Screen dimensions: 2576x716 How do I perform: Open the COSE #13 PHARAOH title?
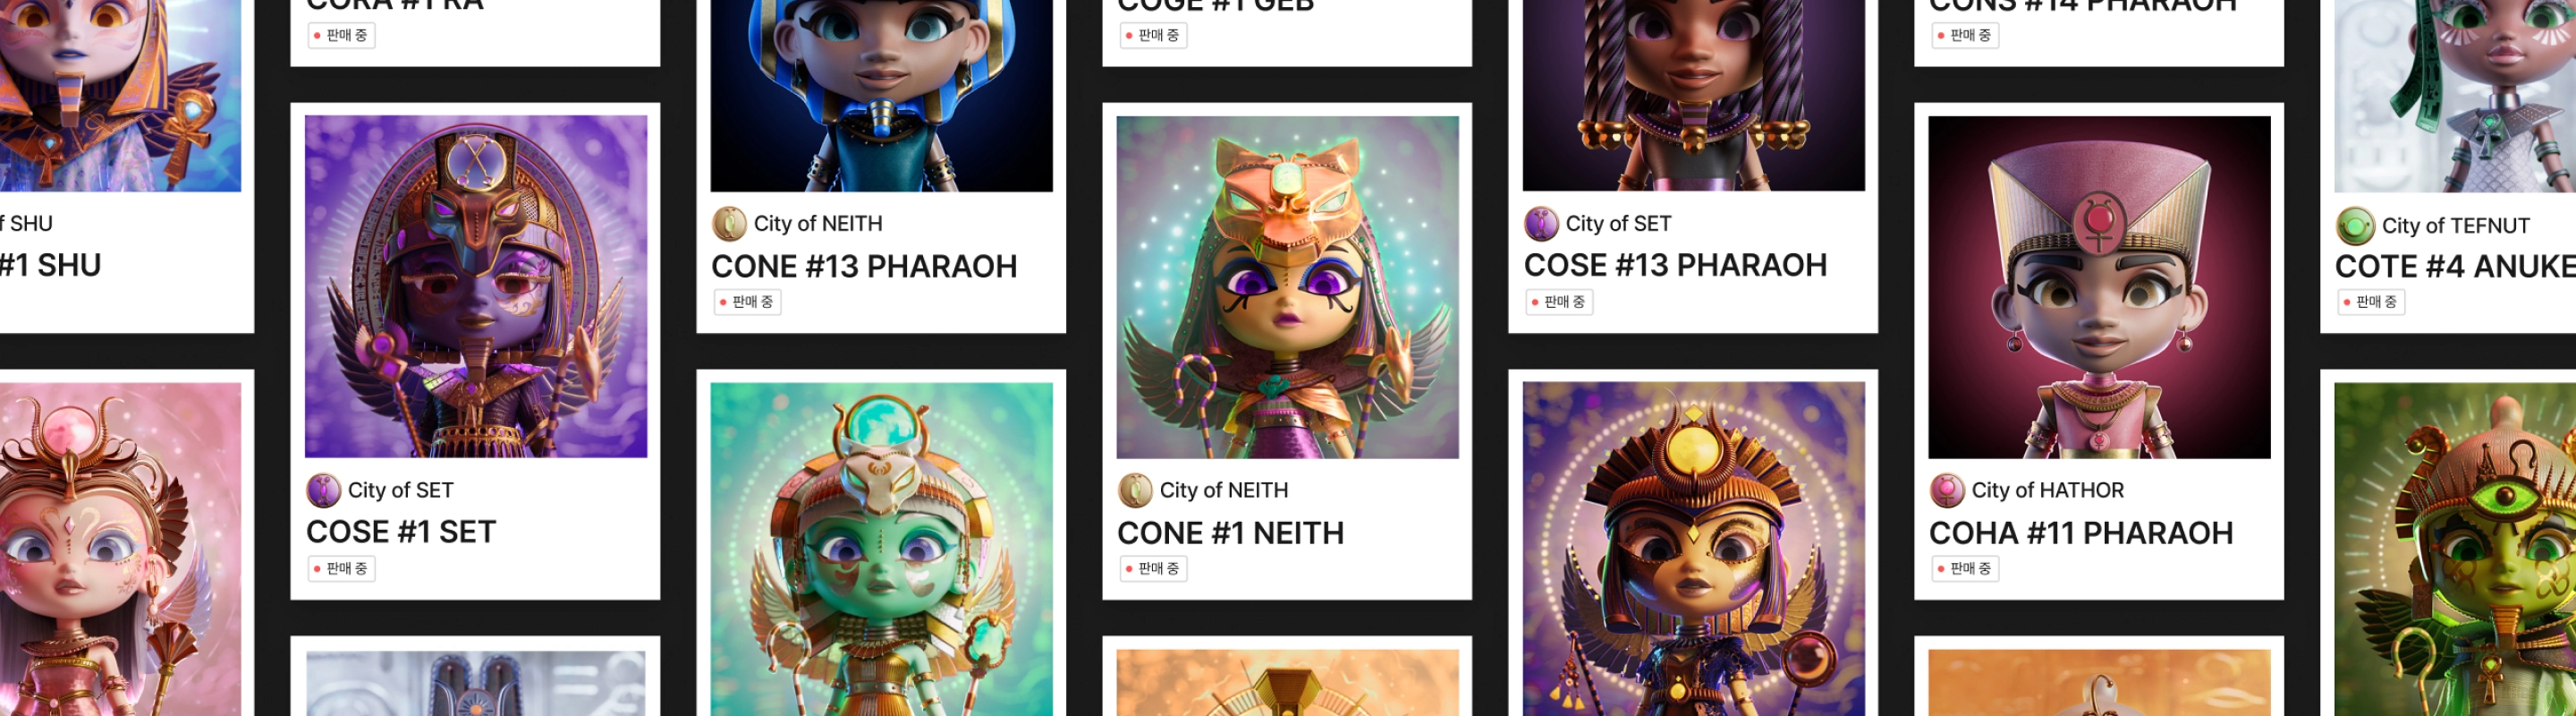click(x=1675, y=266)
